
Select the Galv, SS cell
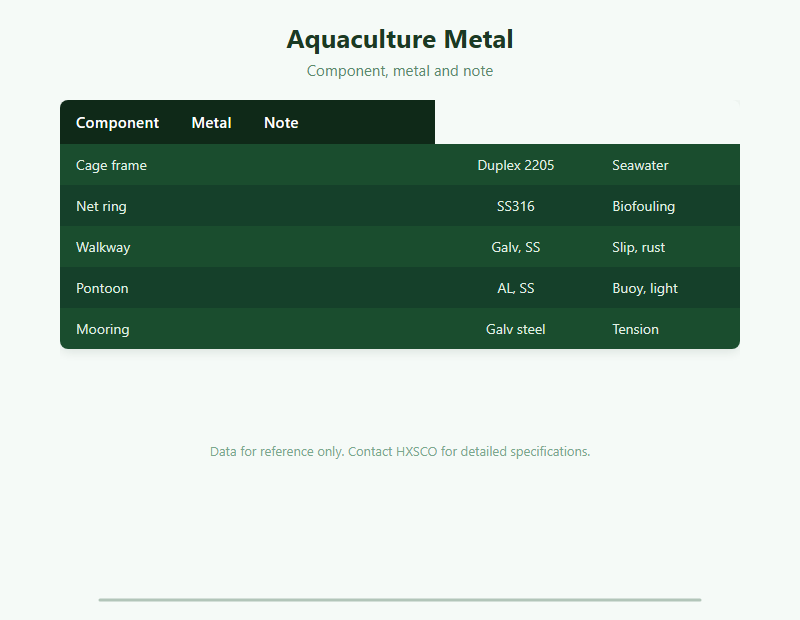coord(515,247)
